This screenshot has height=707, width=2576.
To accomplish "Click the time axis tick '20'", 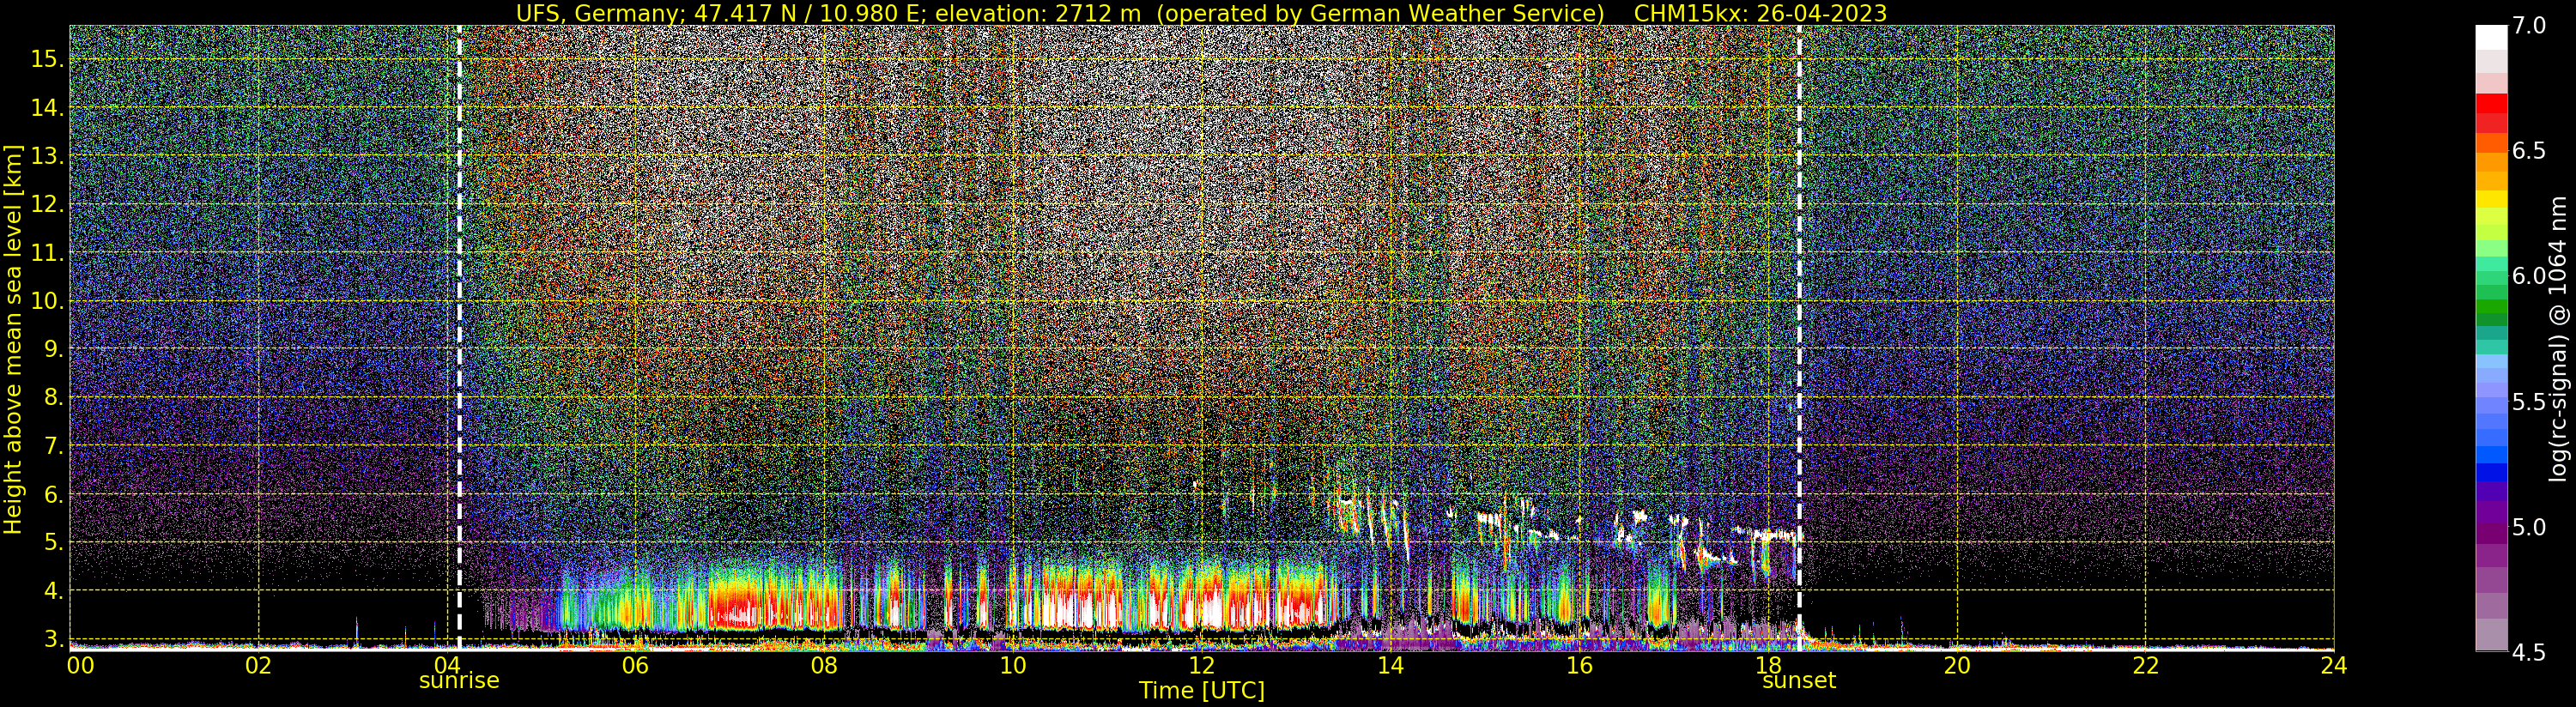I will click(1957, 665).
